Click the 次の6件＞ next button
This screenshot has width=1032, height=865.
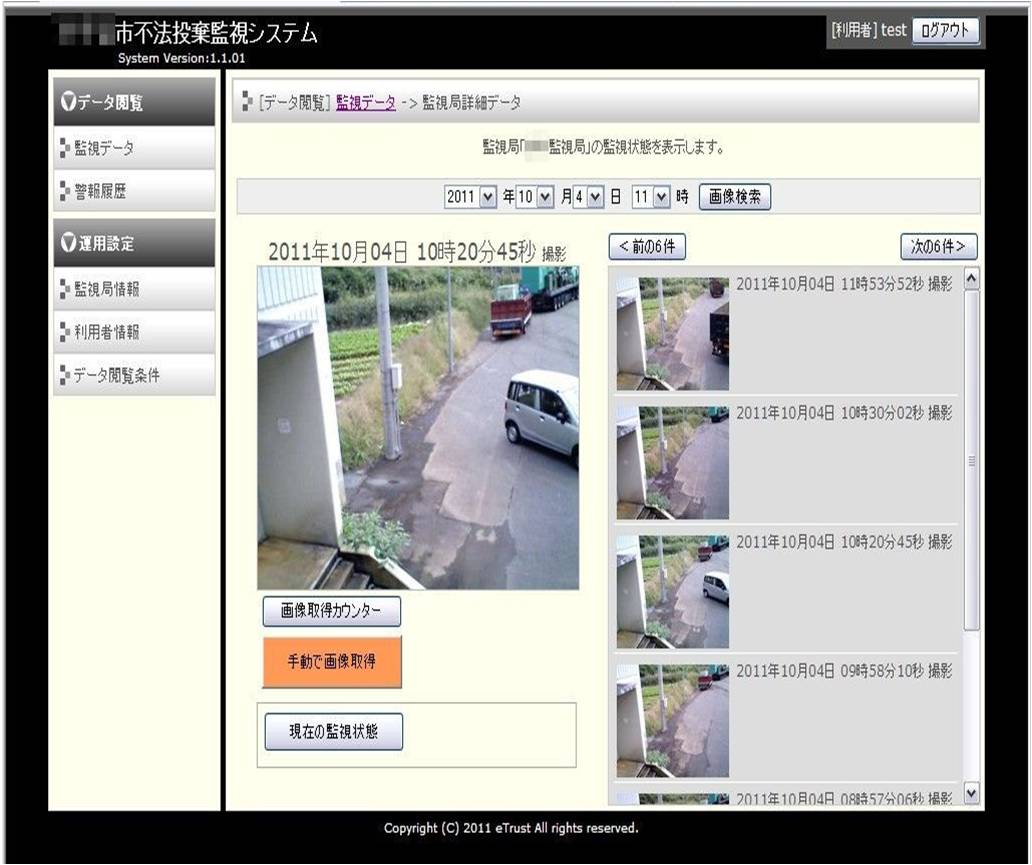tap(938, 247)
